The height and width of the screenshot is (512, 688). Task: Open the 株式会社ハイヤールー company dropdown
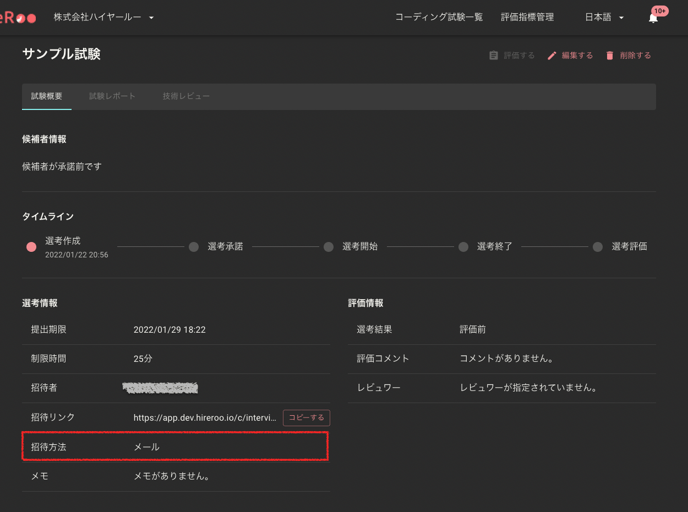pos(104,17)
